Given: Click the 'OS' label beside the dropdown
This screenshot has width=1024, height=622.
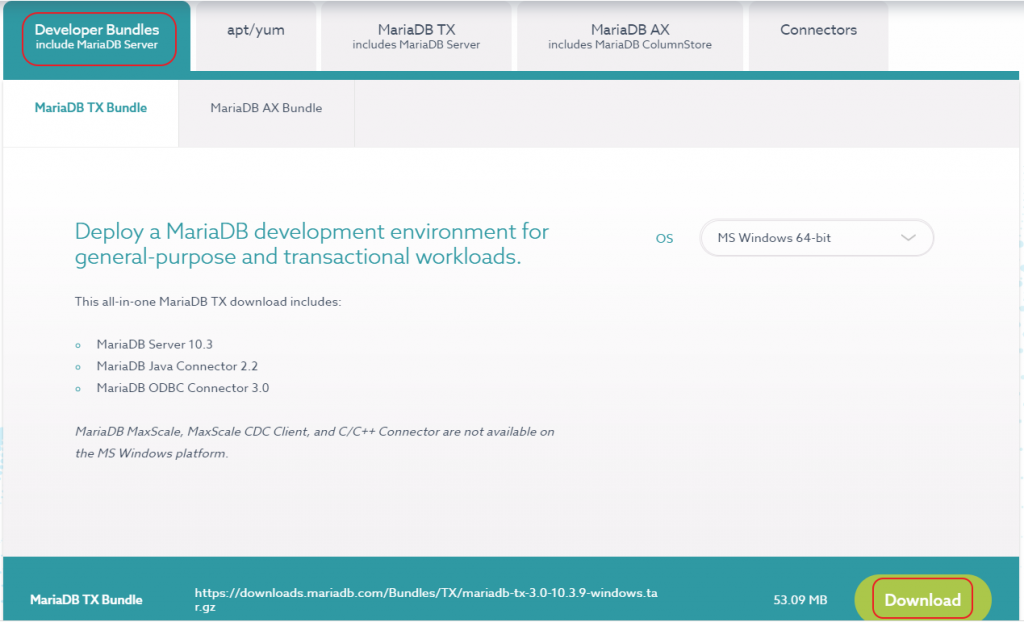Looking at the screenshot, I should point(664,238).
